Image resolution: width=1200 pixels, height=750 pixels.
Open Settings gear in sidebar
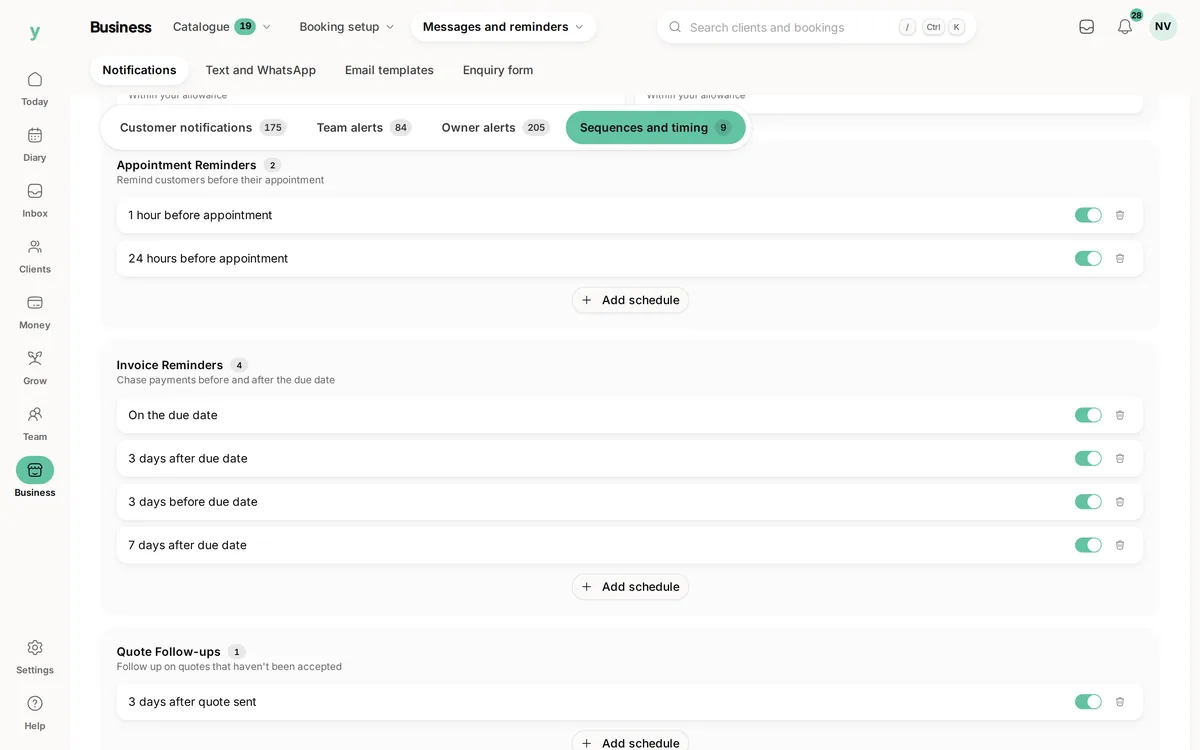[x=35, y=656]
